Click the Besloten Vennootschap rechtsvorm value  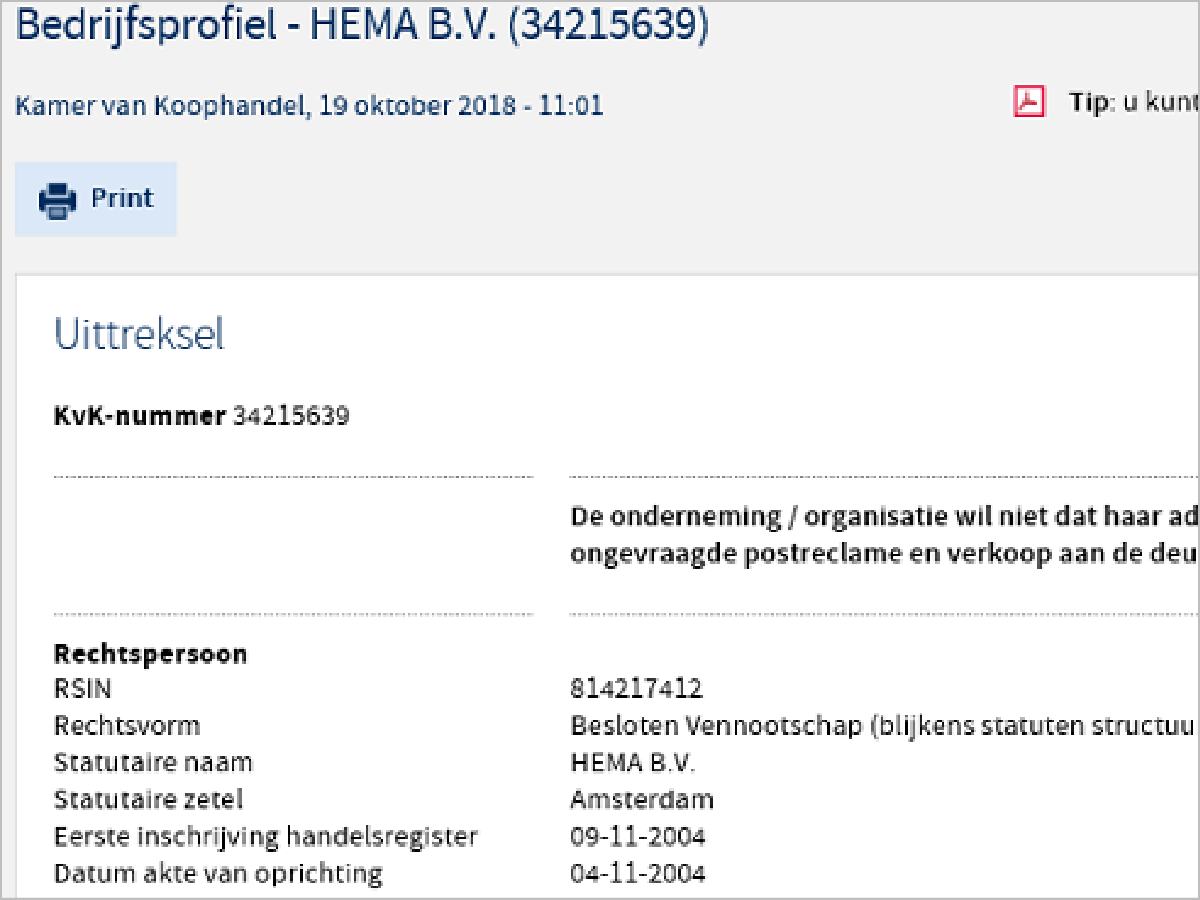pyautogui.click(x=880, y=725)
